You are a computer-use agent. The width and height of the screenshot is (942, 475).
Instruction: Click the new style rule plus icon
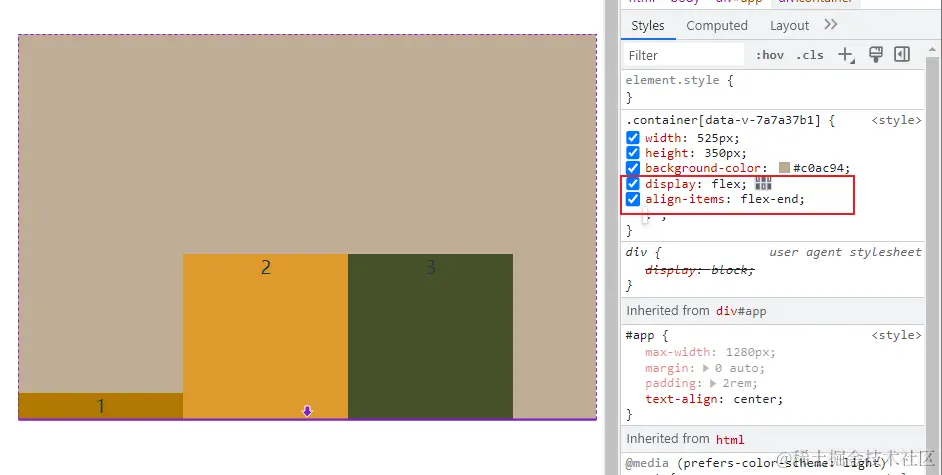point(846,55)
